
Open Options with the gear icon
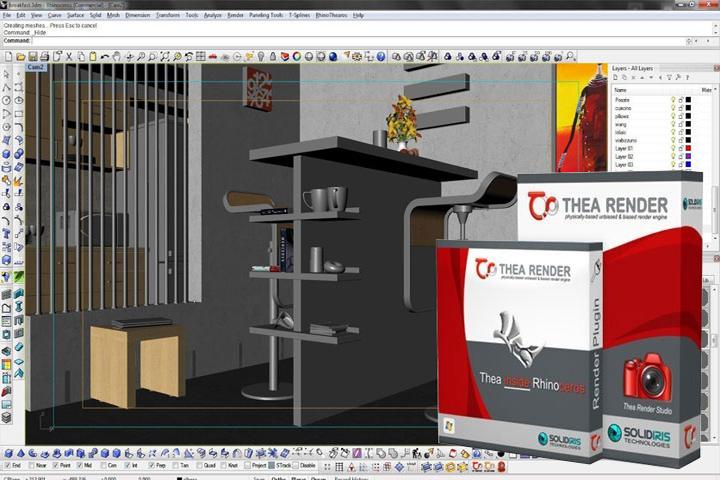tap(357, 56)
